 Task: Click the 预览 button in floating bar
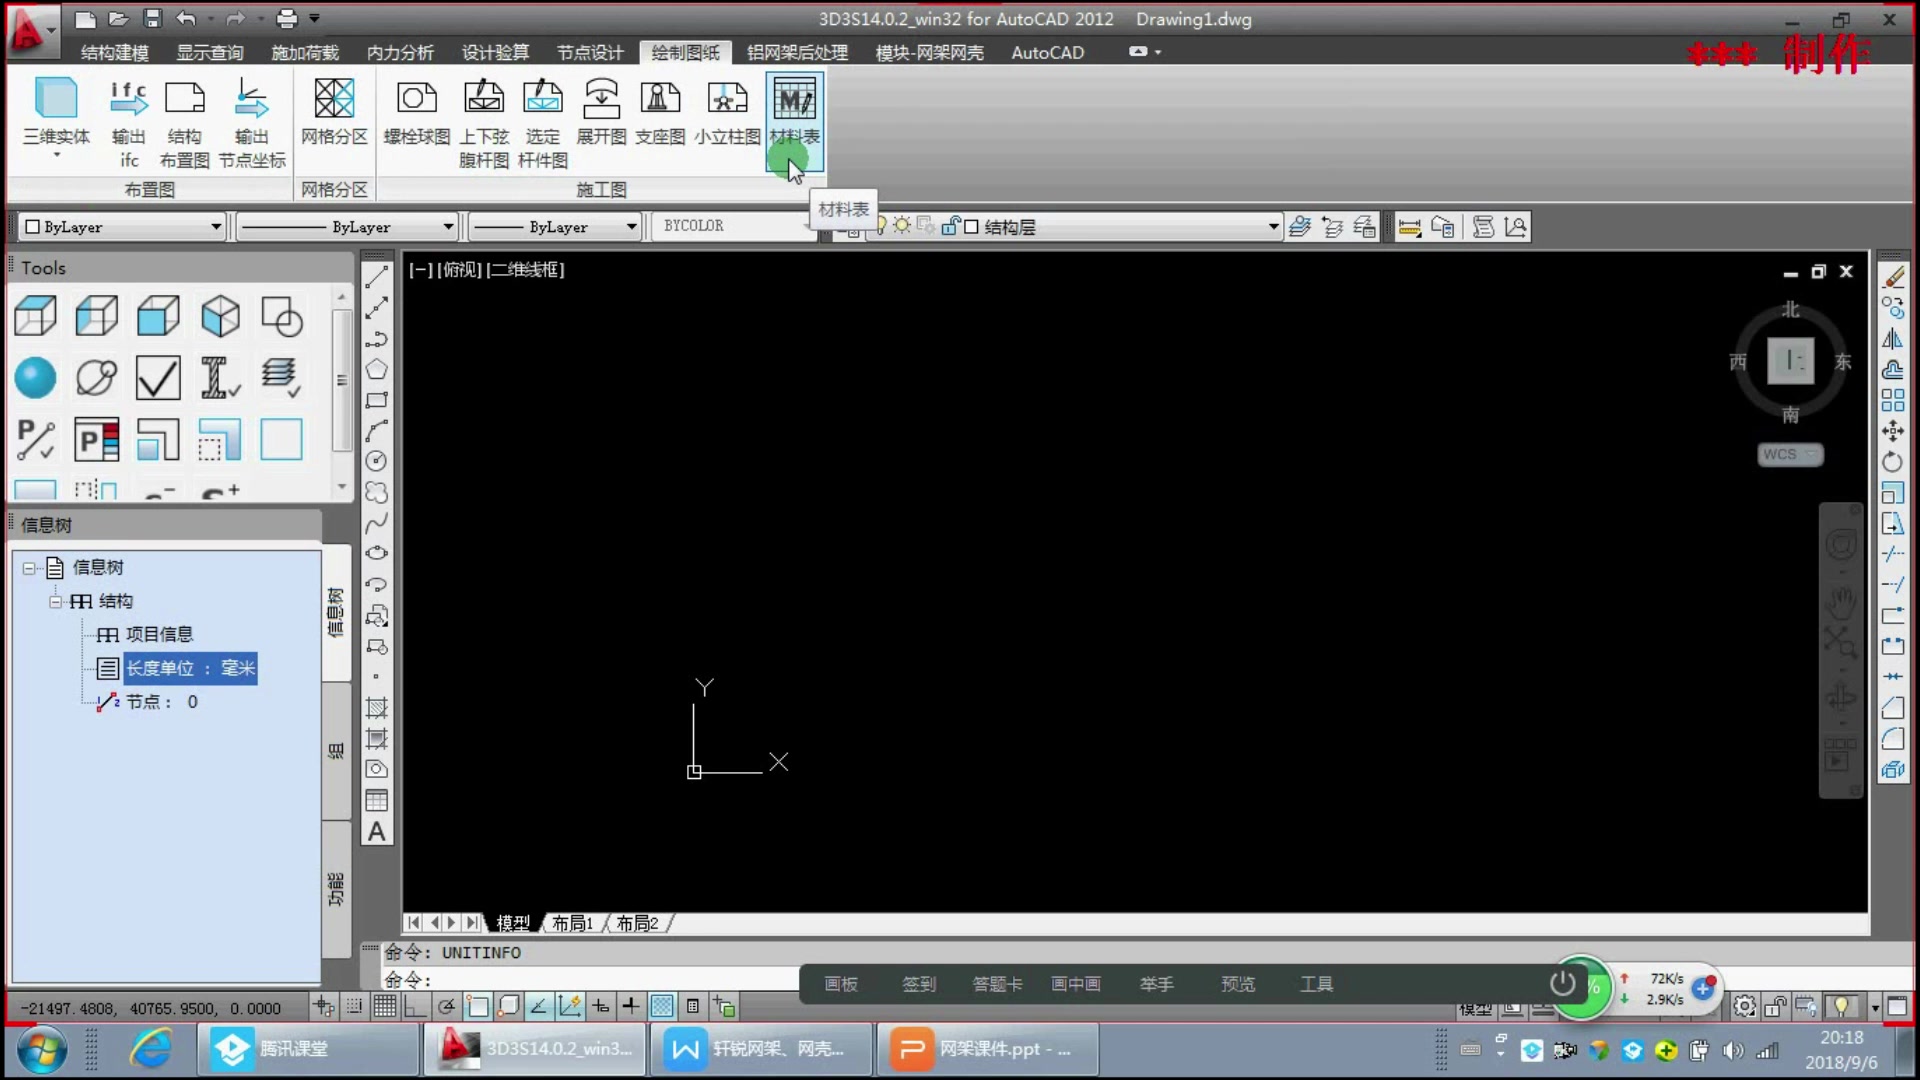[1237, 984]
